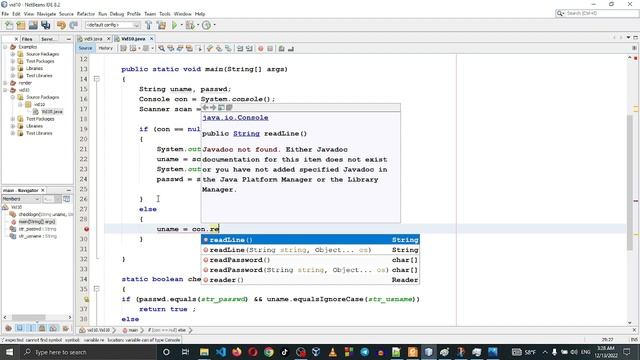The image size is (640, 360).
Task: Open the Navigate menu
Action: point(46,14)
